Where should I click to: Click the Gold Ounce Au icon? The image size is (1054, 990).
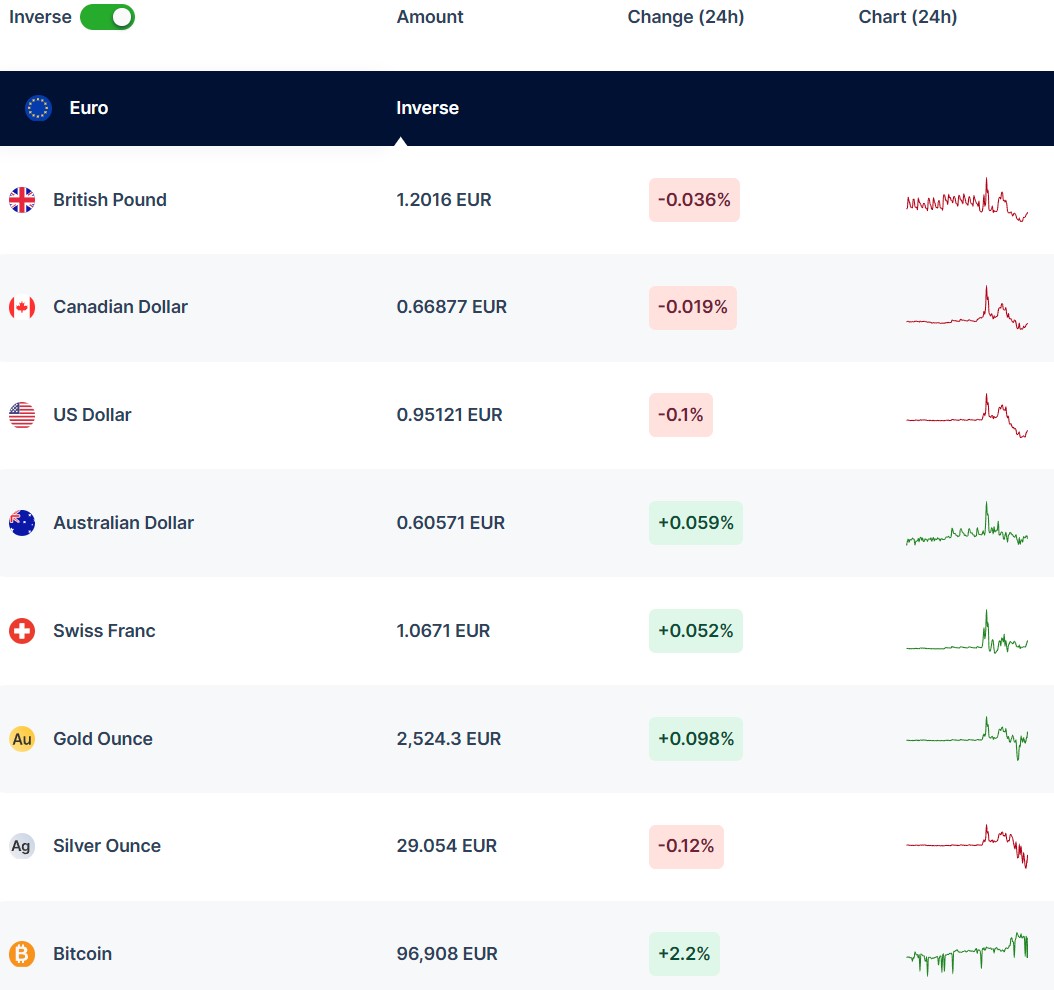point(22,739)
